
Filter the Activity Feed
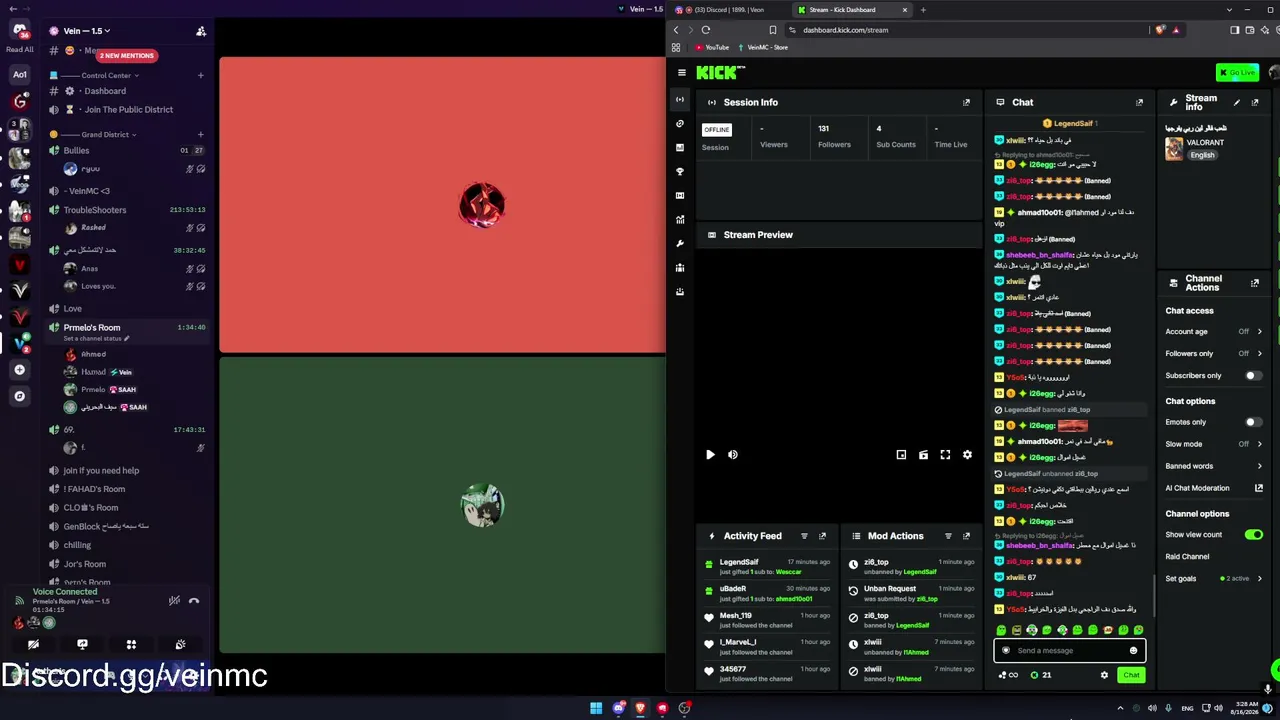[804, 536]
